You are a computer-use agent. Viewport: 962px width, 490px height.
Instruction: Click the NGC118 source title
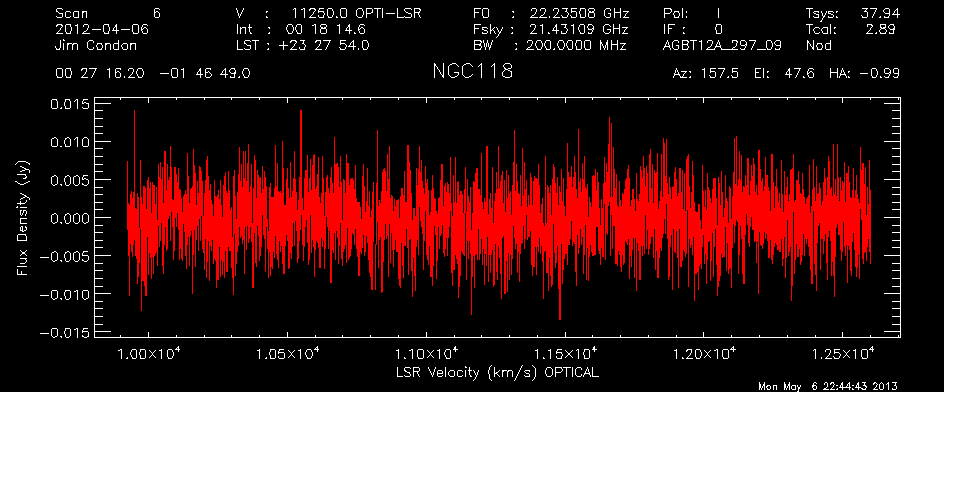[472, 71]
